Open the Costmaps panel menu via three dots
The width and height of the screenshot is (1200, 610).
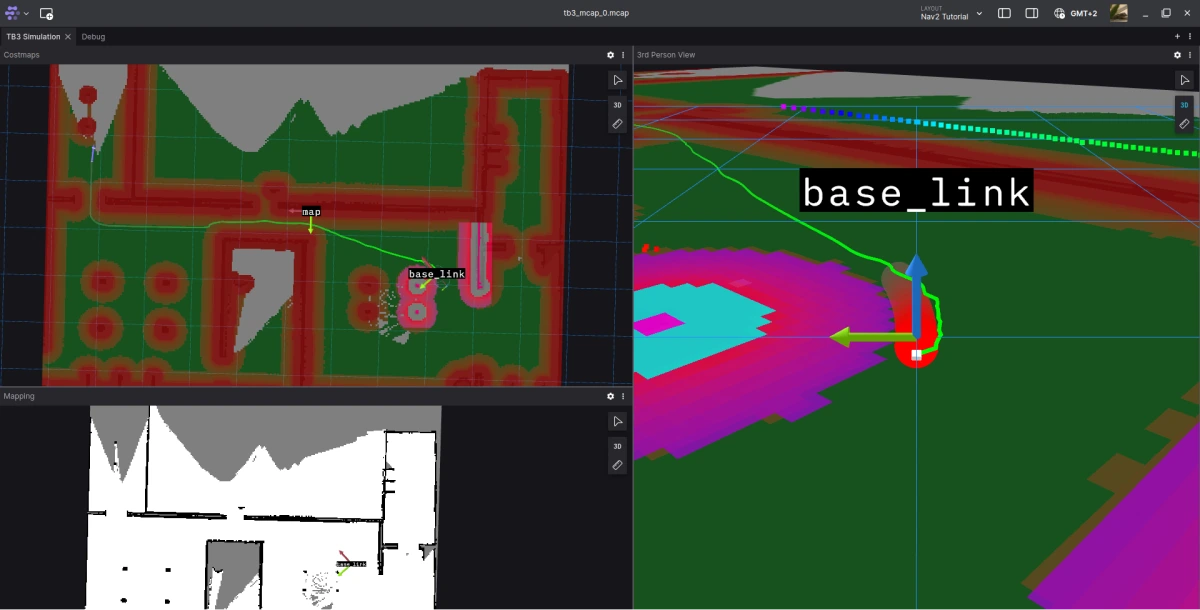[x=622, y=55]
